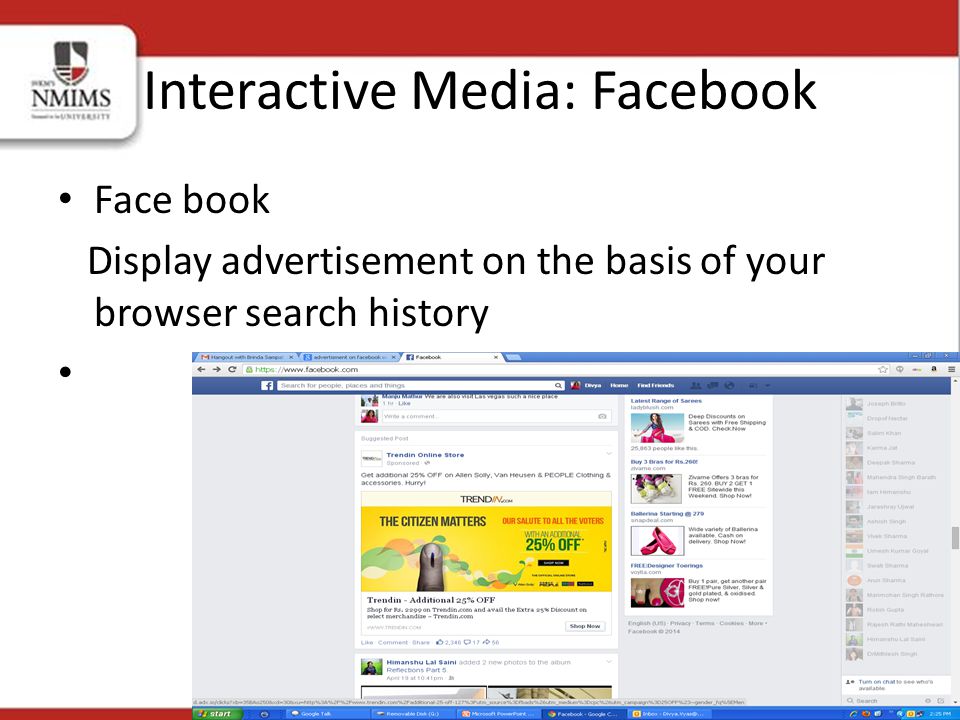Click in the address bar
This screenshot has width=960, height=720.
point(557,370)
